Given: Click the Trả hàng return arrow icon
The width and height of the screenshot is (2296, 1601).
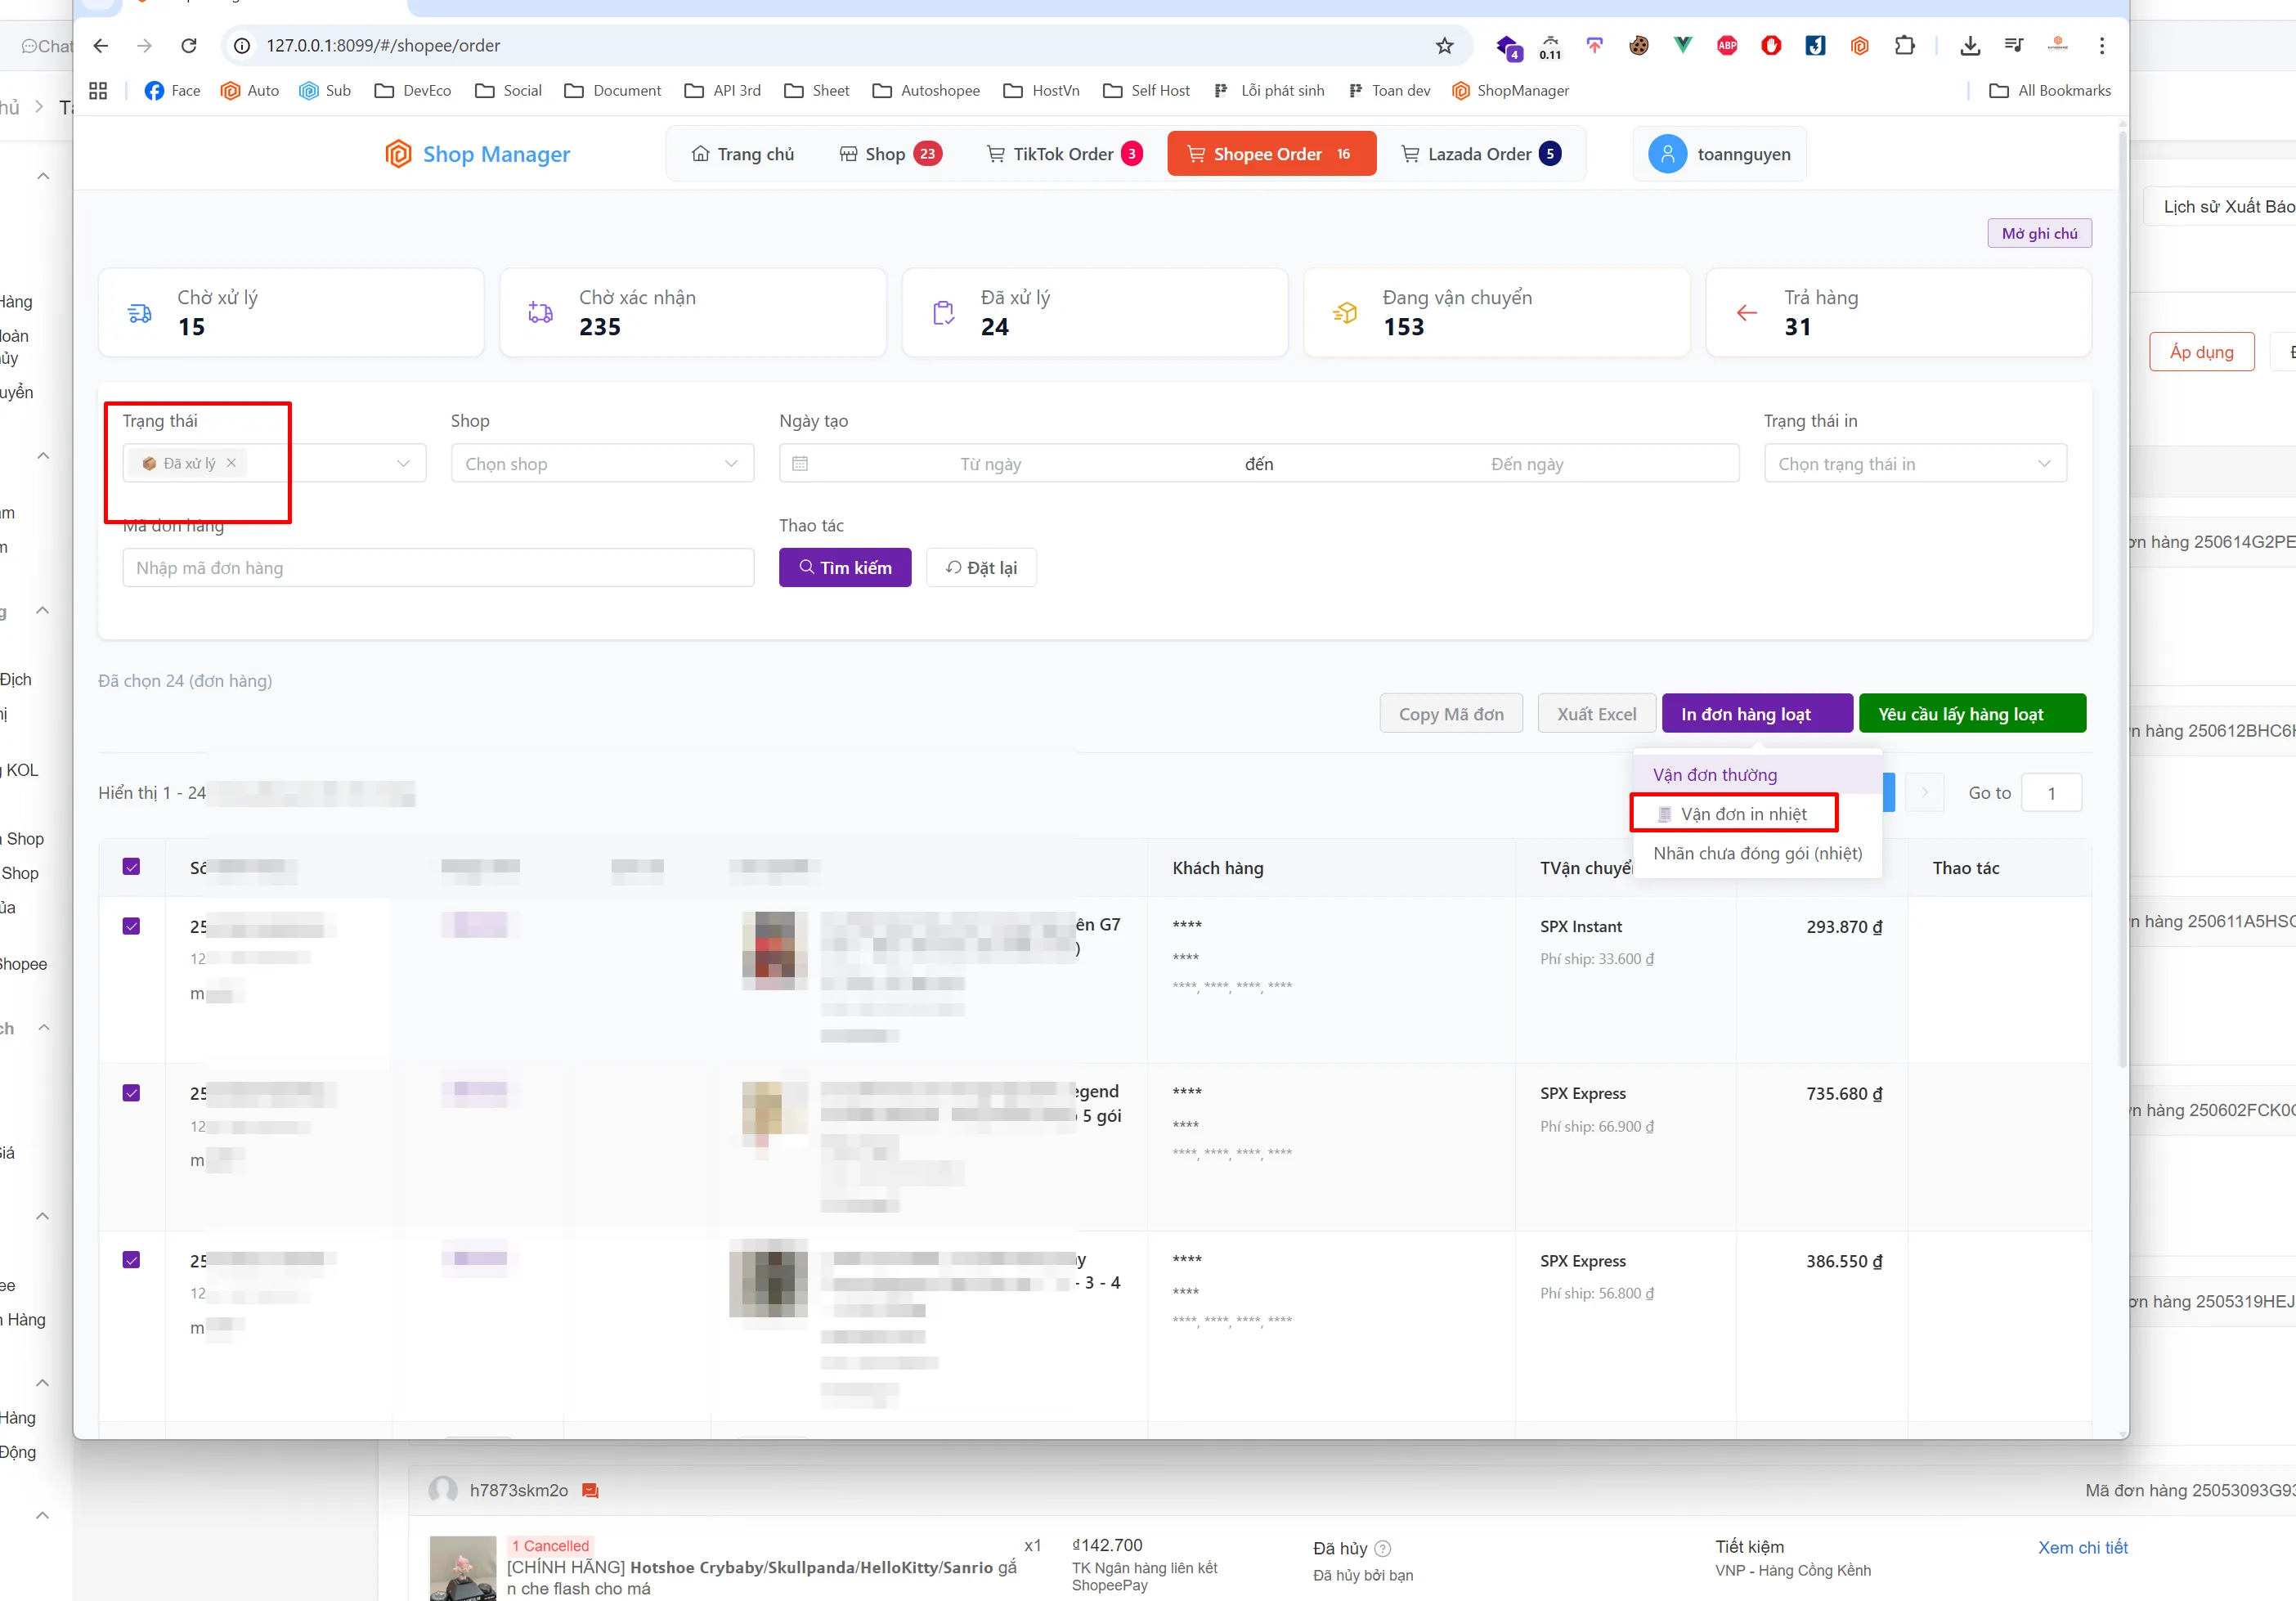Looking at the screenshot, I should (1746, 313).
